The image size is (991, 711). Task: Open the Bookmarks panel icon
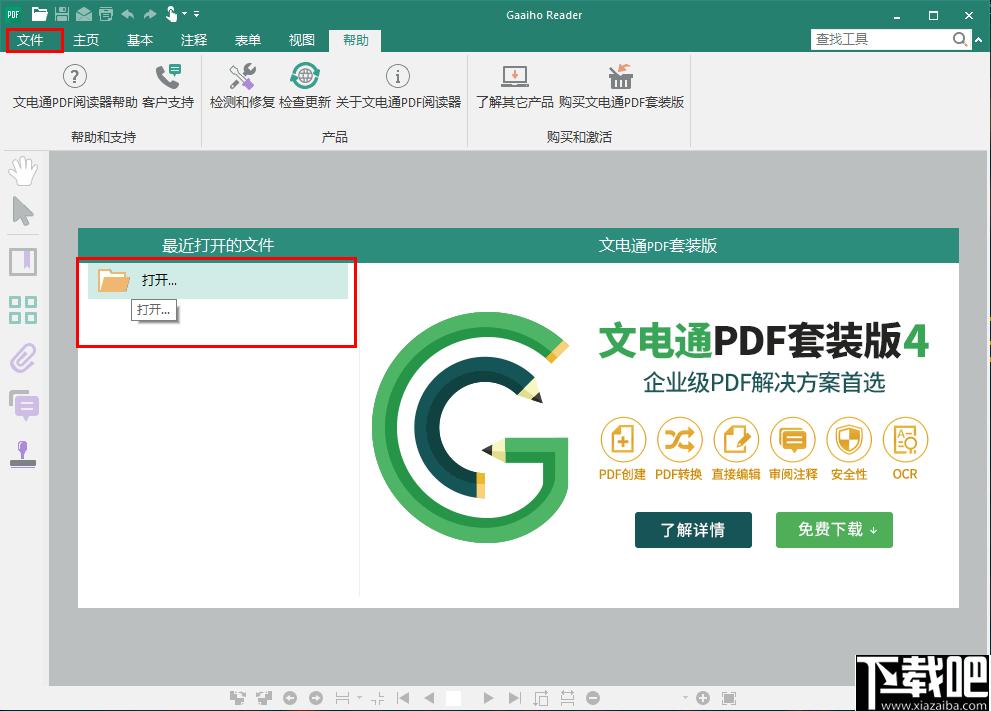pyautogui.click(x=23, y=262)
